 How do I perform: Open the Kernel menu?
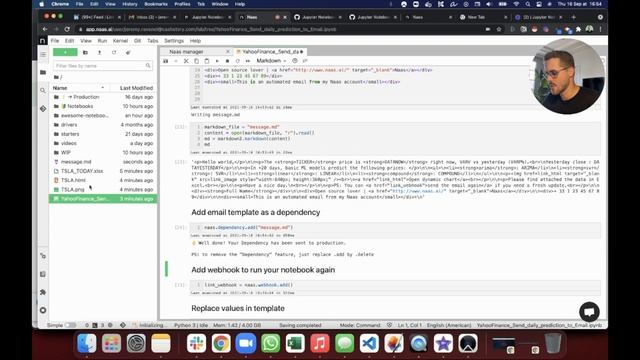(x=120, y=41)
